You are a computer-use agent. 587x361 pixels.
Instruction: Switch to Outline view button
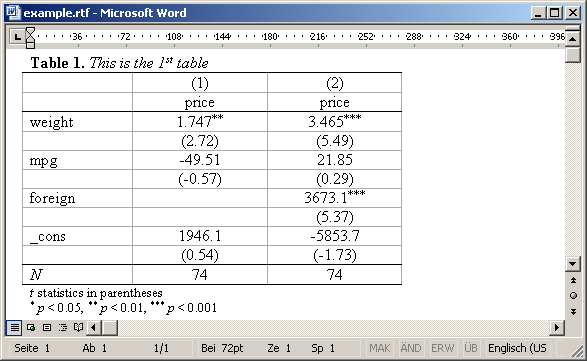(63, 328)
